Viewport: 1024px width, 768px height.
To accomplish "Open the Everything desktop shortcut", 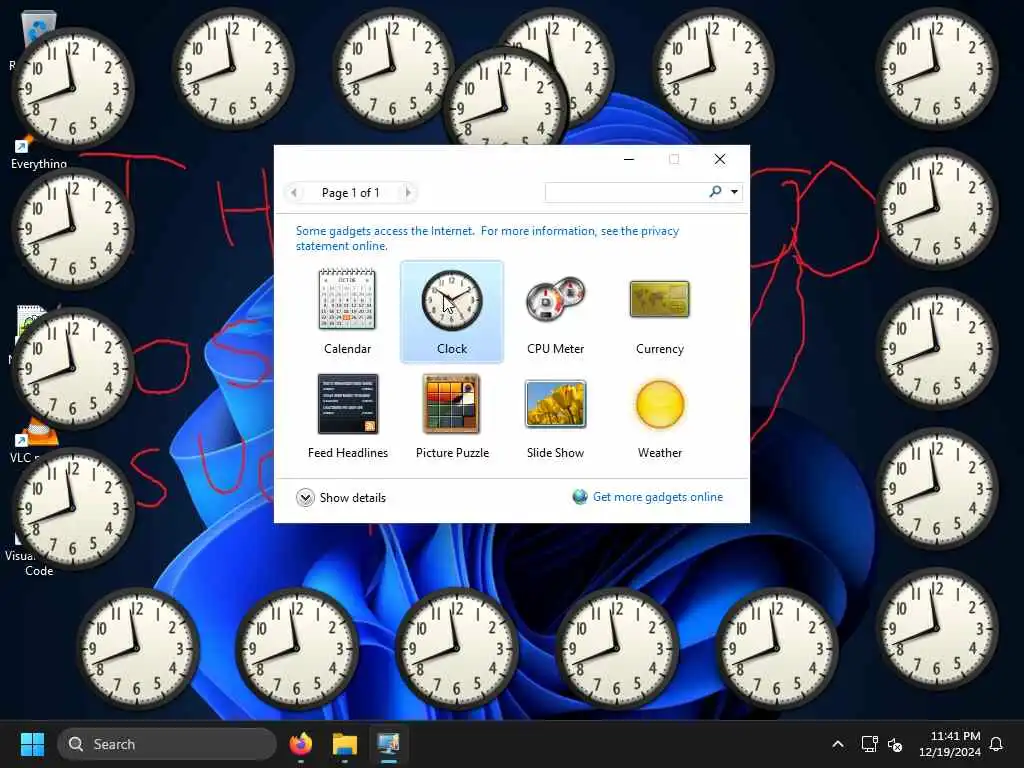I will pyautogui.click(x=39, y=163).
